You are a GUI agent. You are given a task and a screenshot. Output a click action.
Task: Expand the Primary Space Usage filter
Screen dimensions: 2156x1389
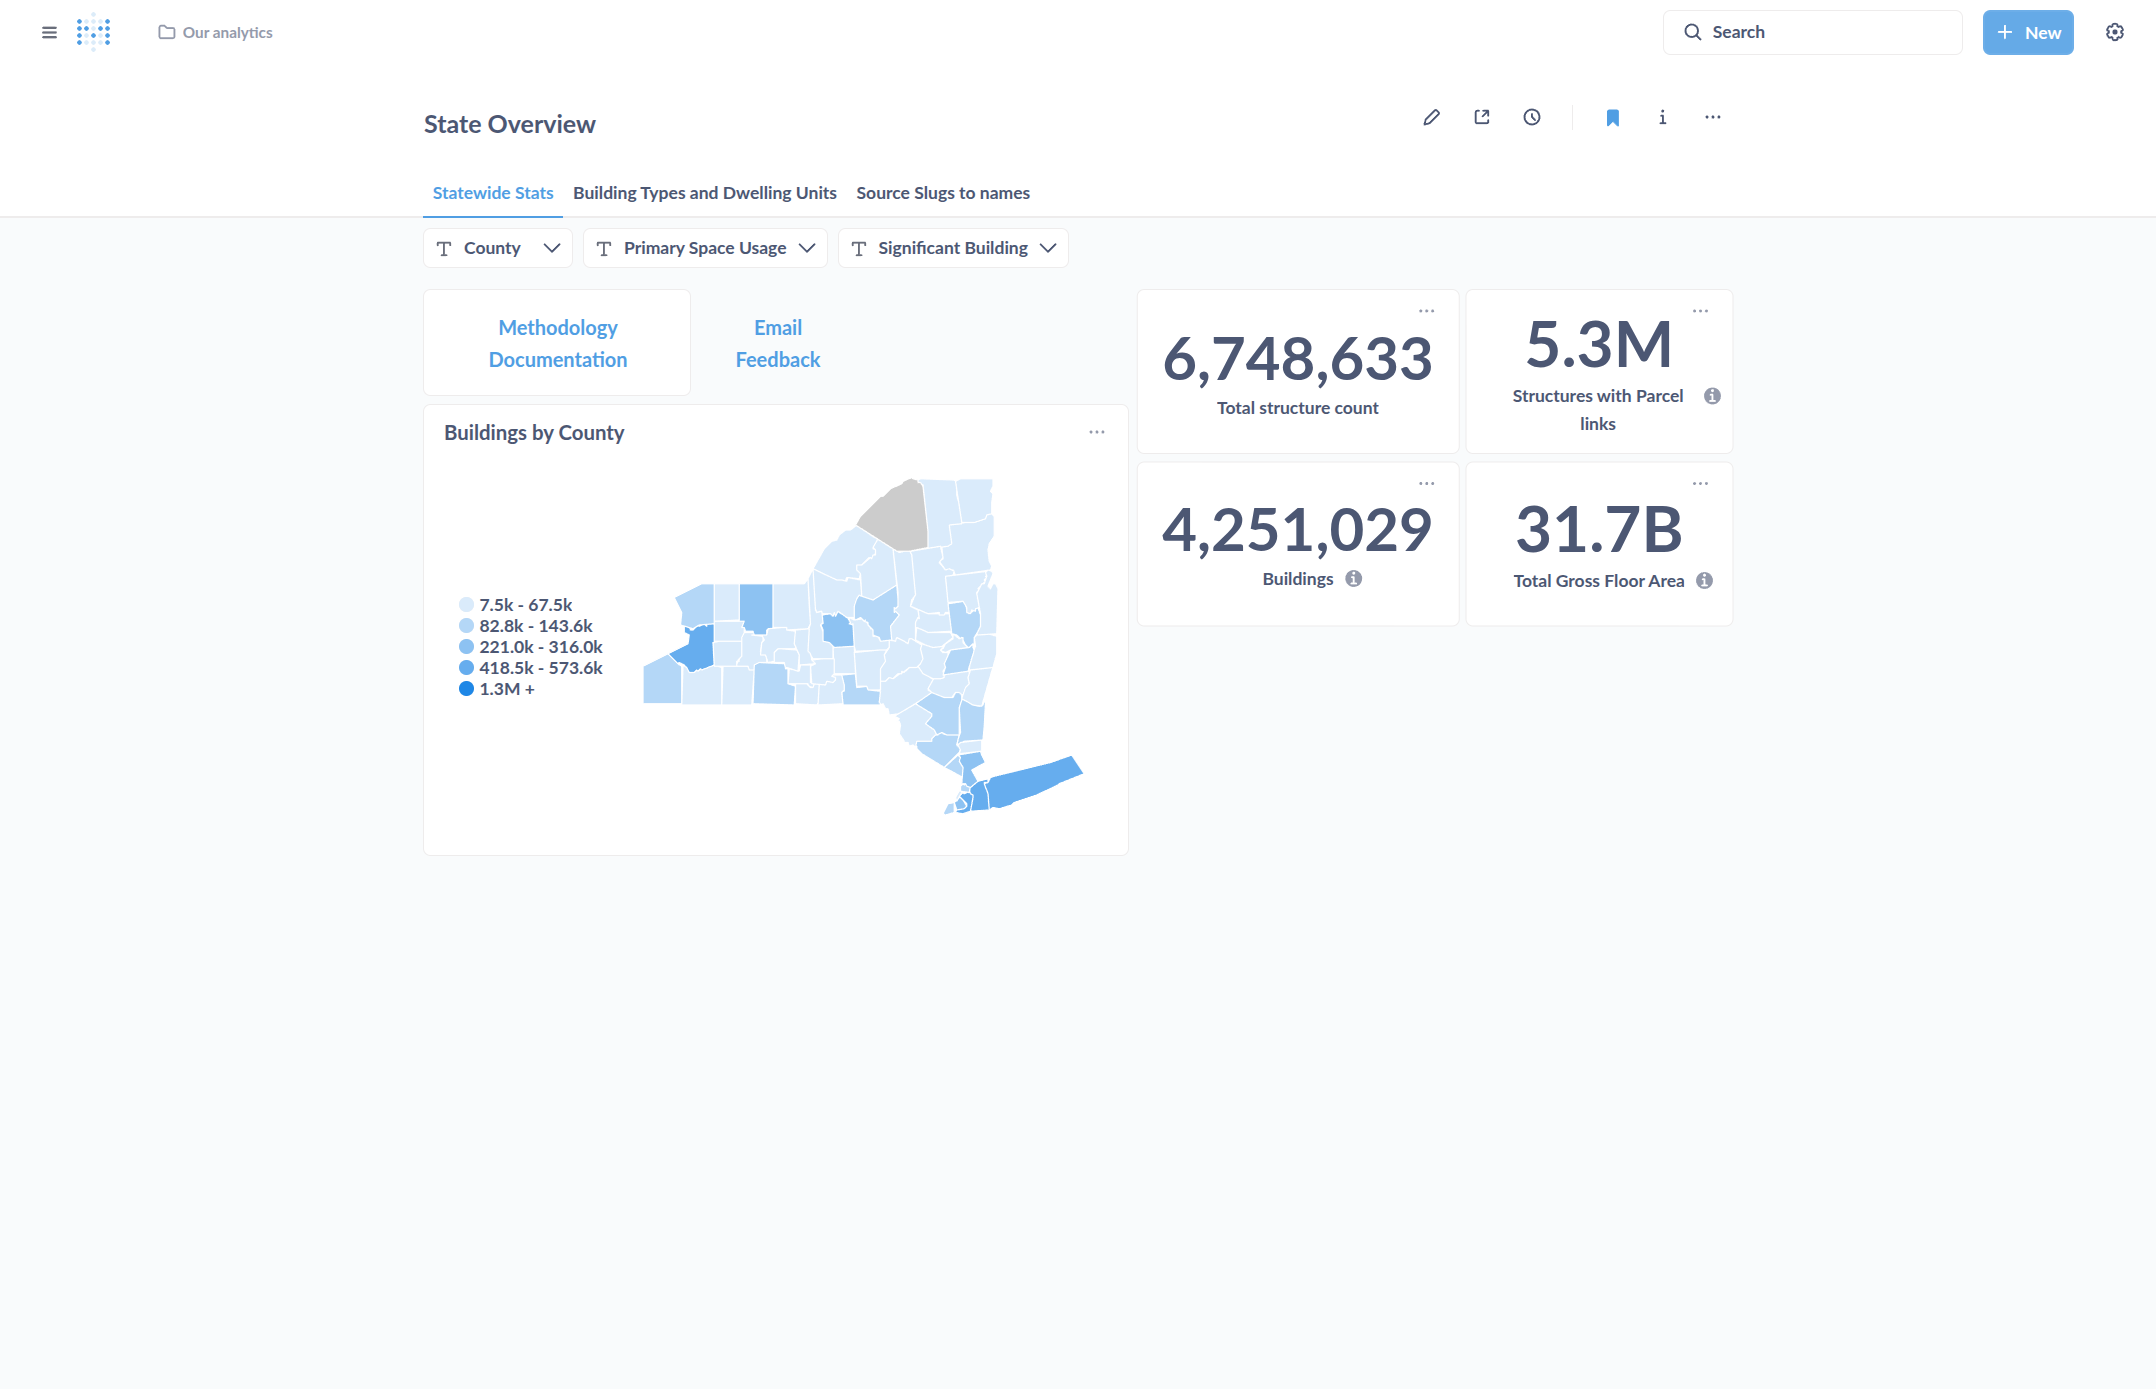click(x=705, y=248)
